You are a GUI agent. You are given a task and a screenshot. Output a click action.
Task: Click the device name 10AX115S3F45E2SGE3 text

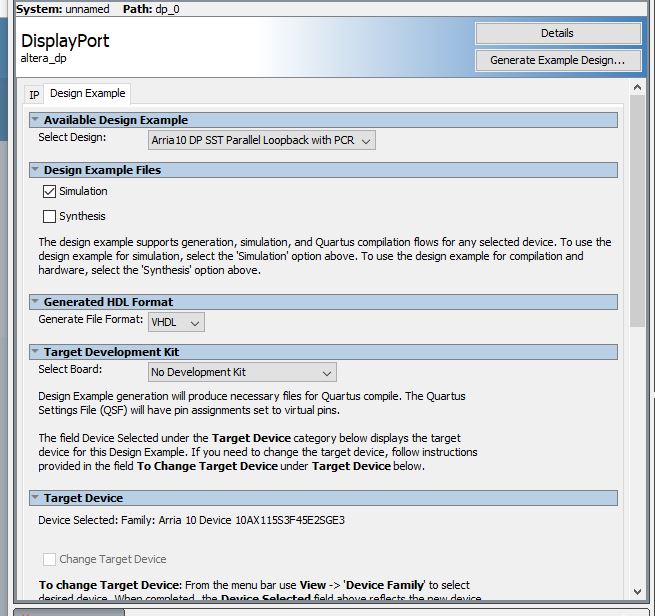tap(290, 520)
